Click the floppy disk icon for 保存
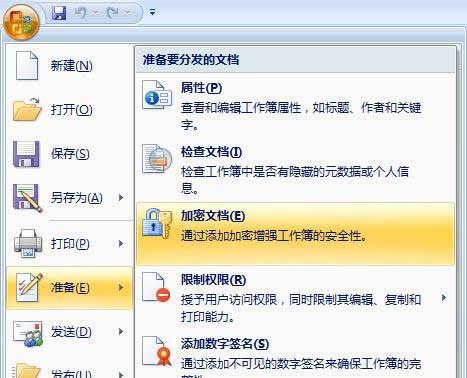This screenshot has width=467, height=378. click(x=26, y=154)
